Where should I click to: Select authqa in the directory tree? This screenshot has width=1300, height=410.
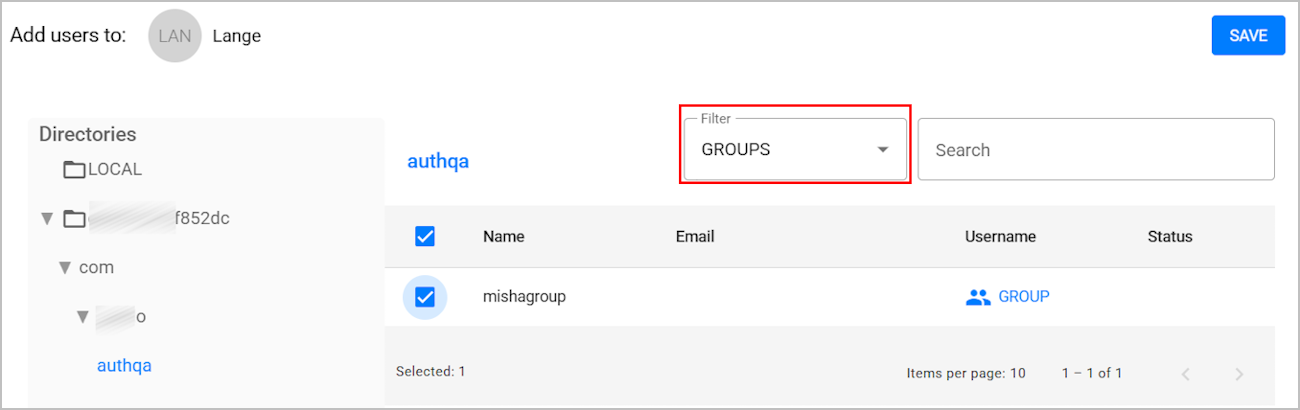click(124, 365)
